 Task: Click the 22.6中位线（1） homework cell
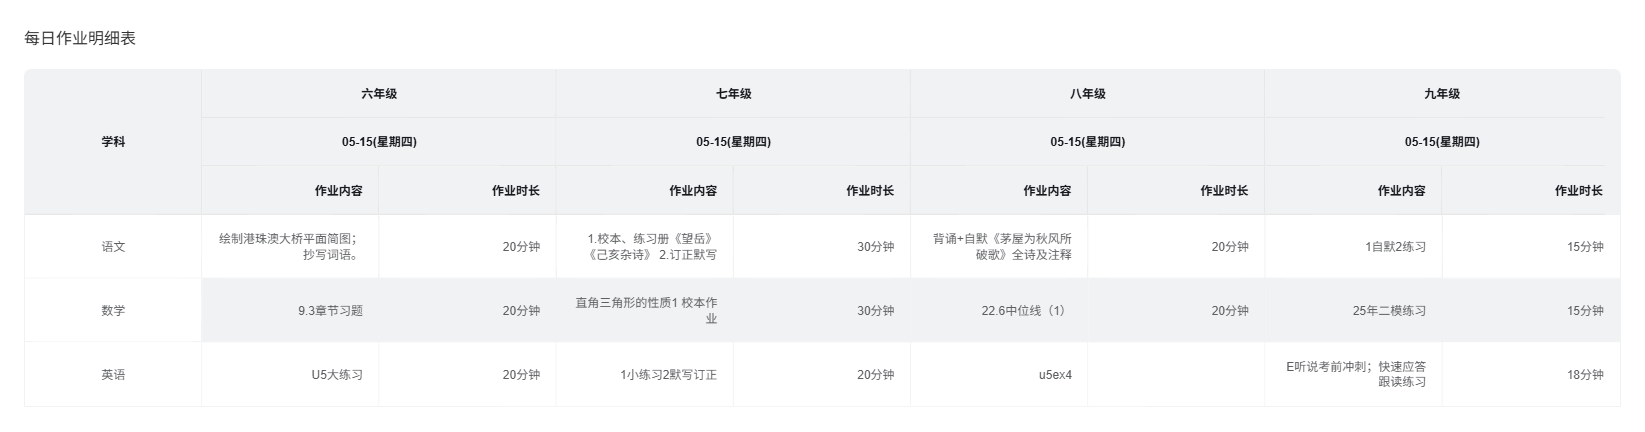point(998,310)
